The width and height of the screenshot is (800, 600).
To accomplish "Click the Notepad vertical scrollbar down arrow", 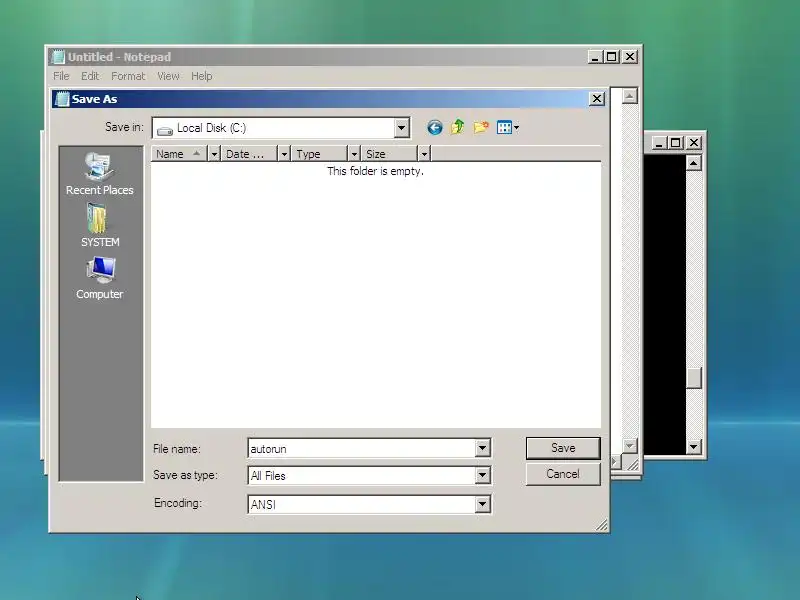I will pos(630,445).
